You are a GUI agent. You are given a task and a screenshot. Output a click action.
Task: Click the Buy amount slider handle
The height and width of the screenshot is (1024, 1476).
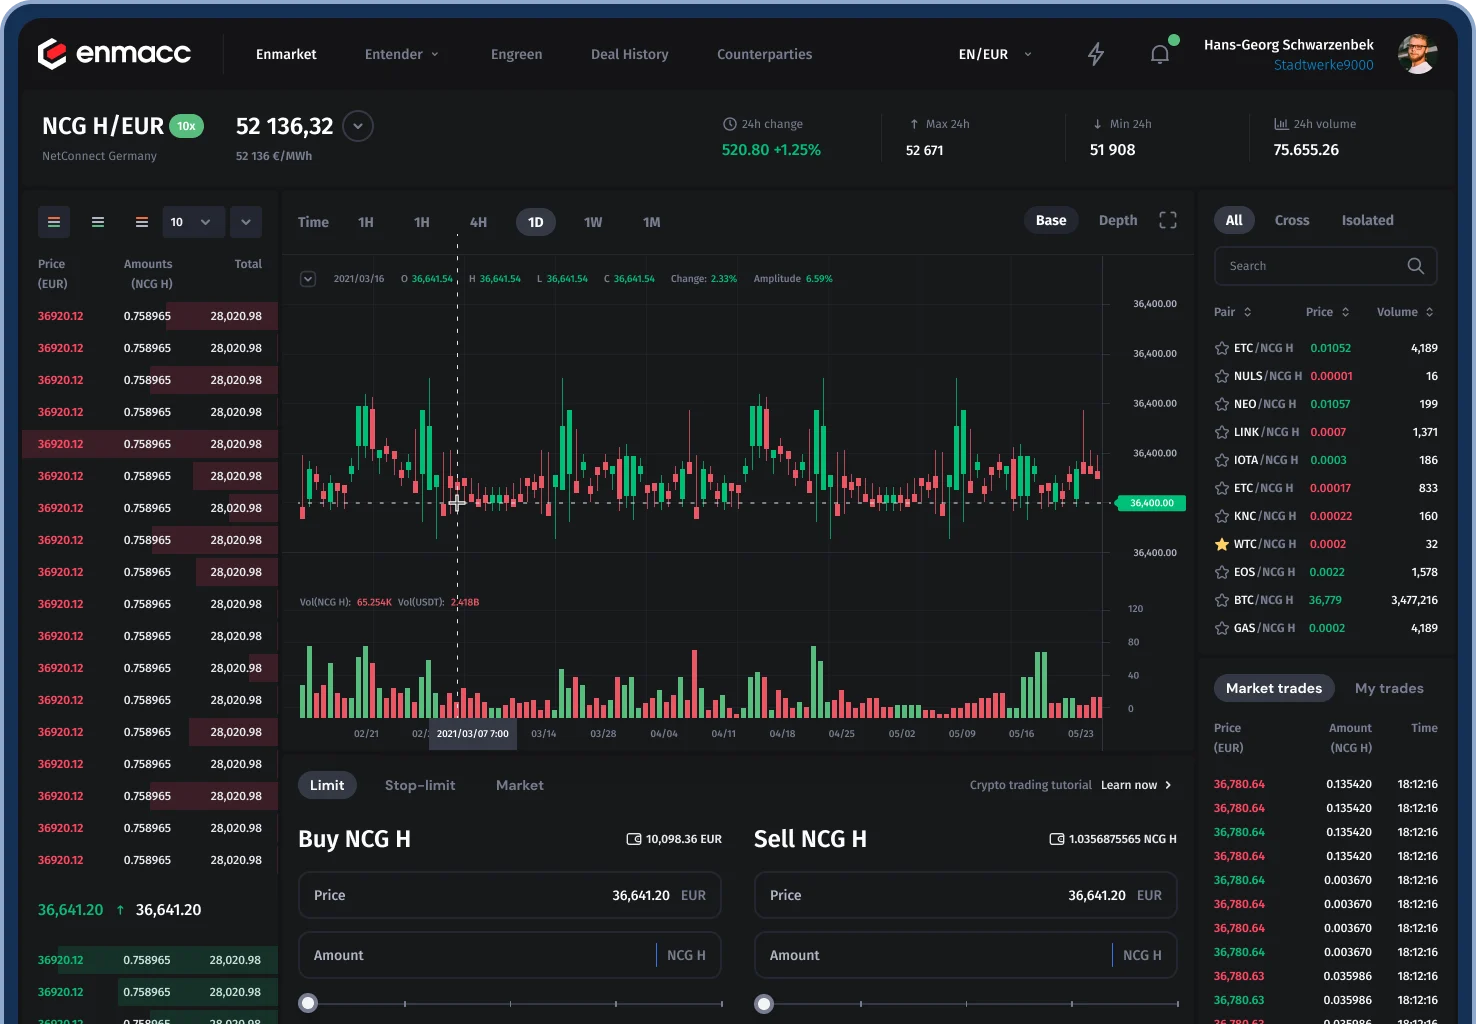click(x=308, y=1003)
